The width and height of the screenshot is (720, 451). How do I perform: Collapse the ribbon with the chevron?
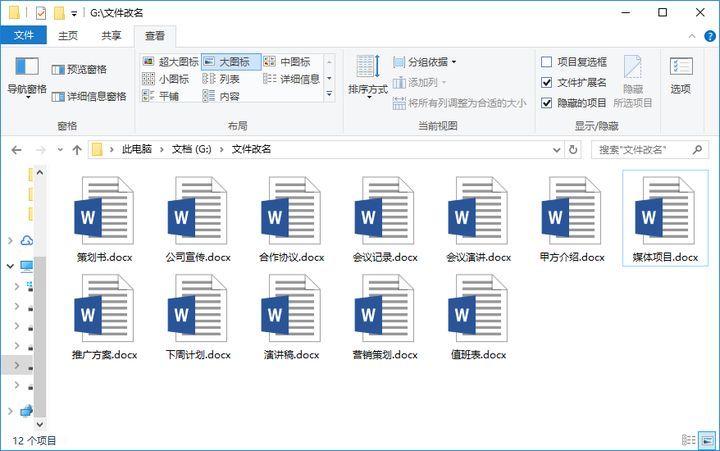coord(692,36)
